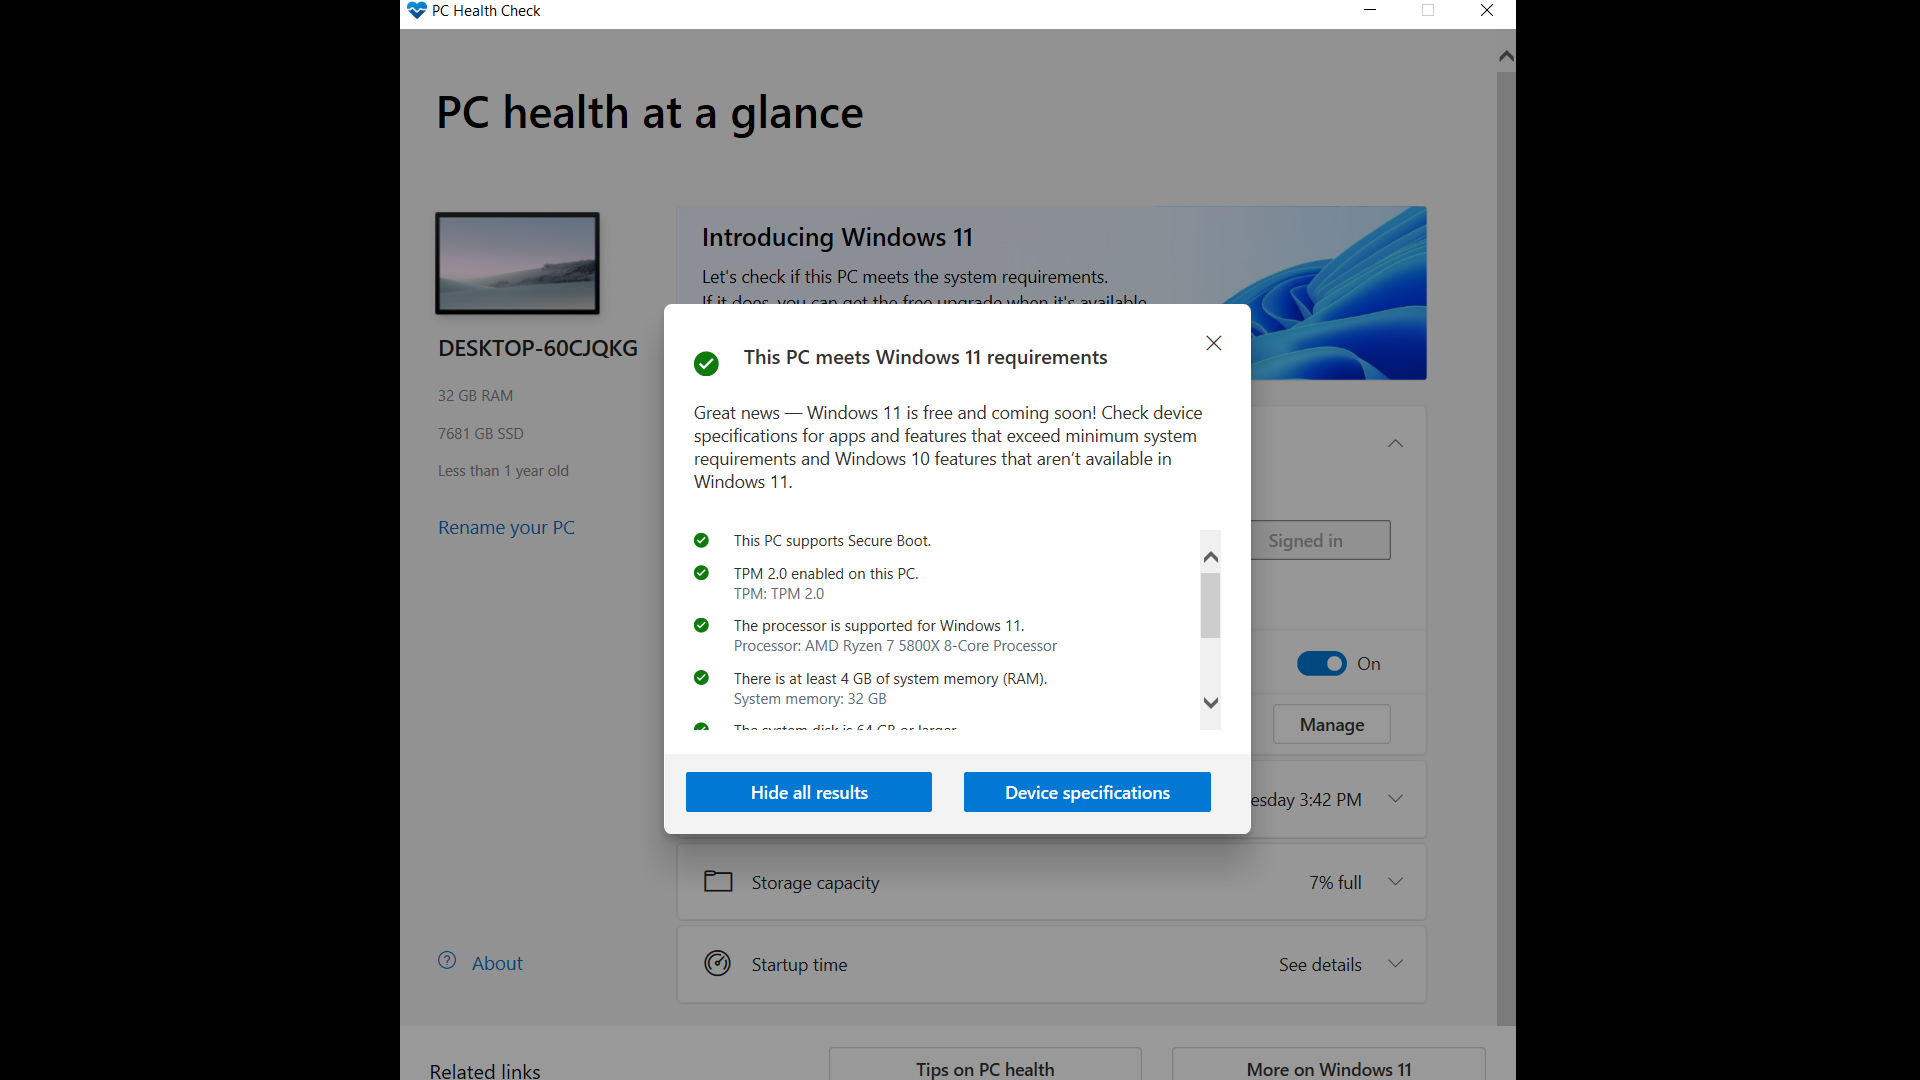Click the About link in sidebar
The height and width of the screenshot is (1080, 1920).
point(497,961)
